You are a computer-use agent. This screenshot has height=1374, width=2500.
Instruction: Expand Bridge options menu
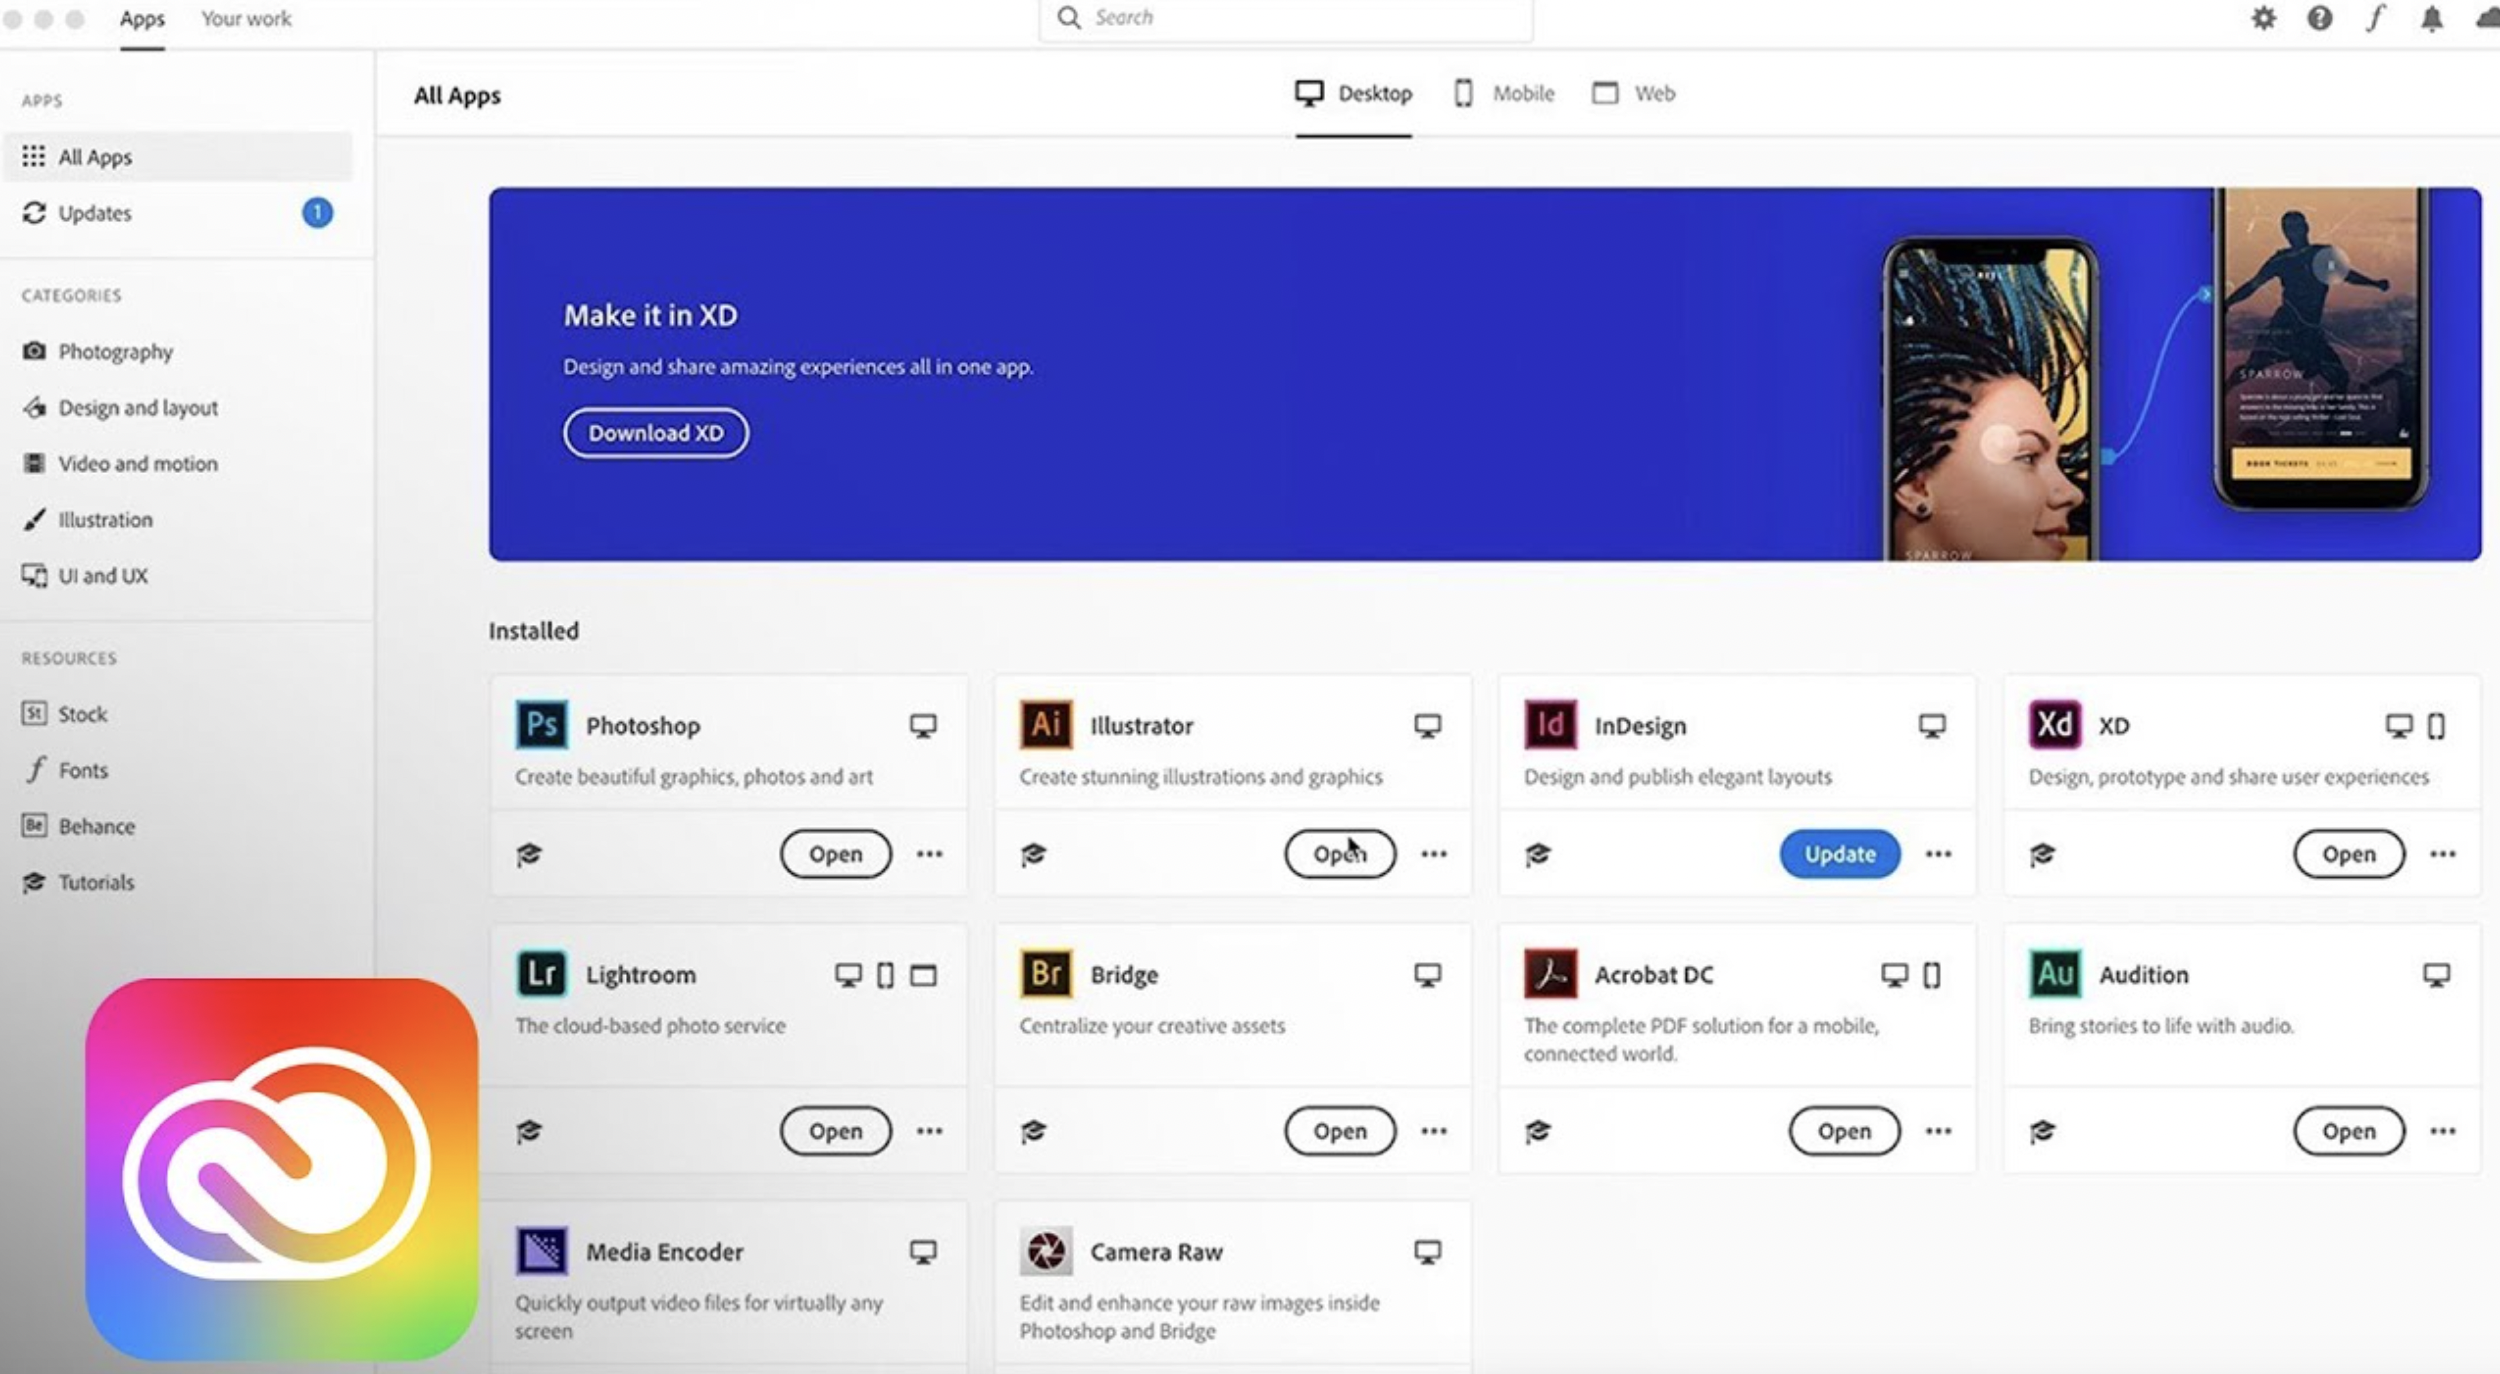[x=1433, y=1129]
